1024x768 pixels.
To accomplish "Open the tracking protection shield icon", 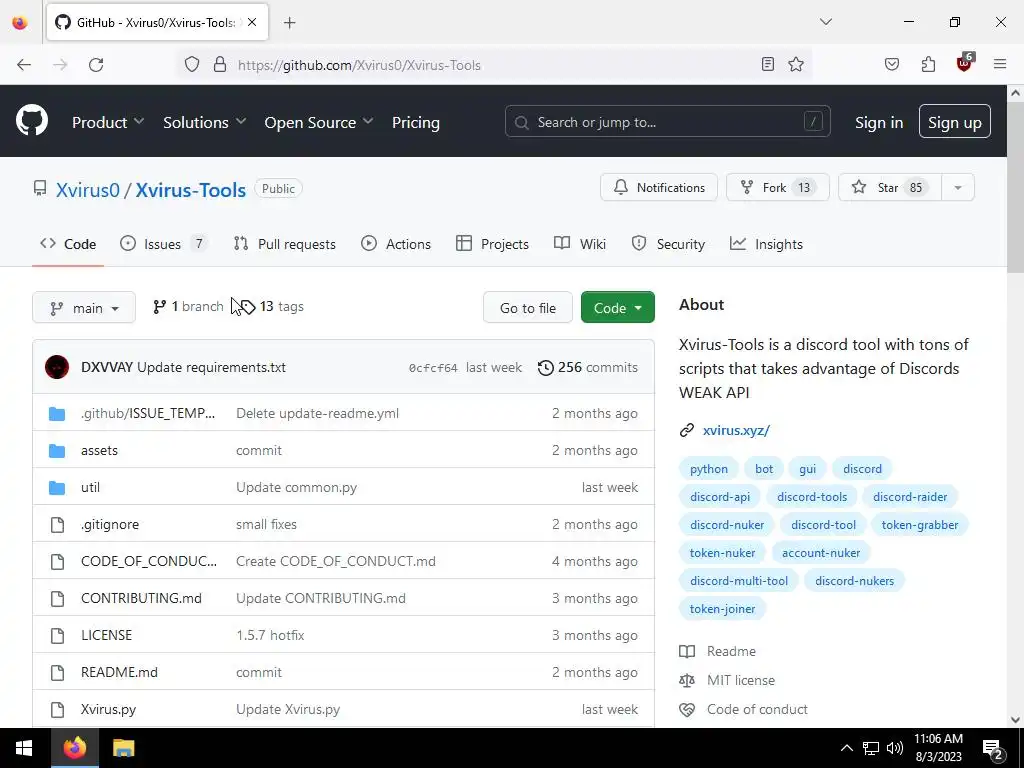I will click(x=191, y=65).
